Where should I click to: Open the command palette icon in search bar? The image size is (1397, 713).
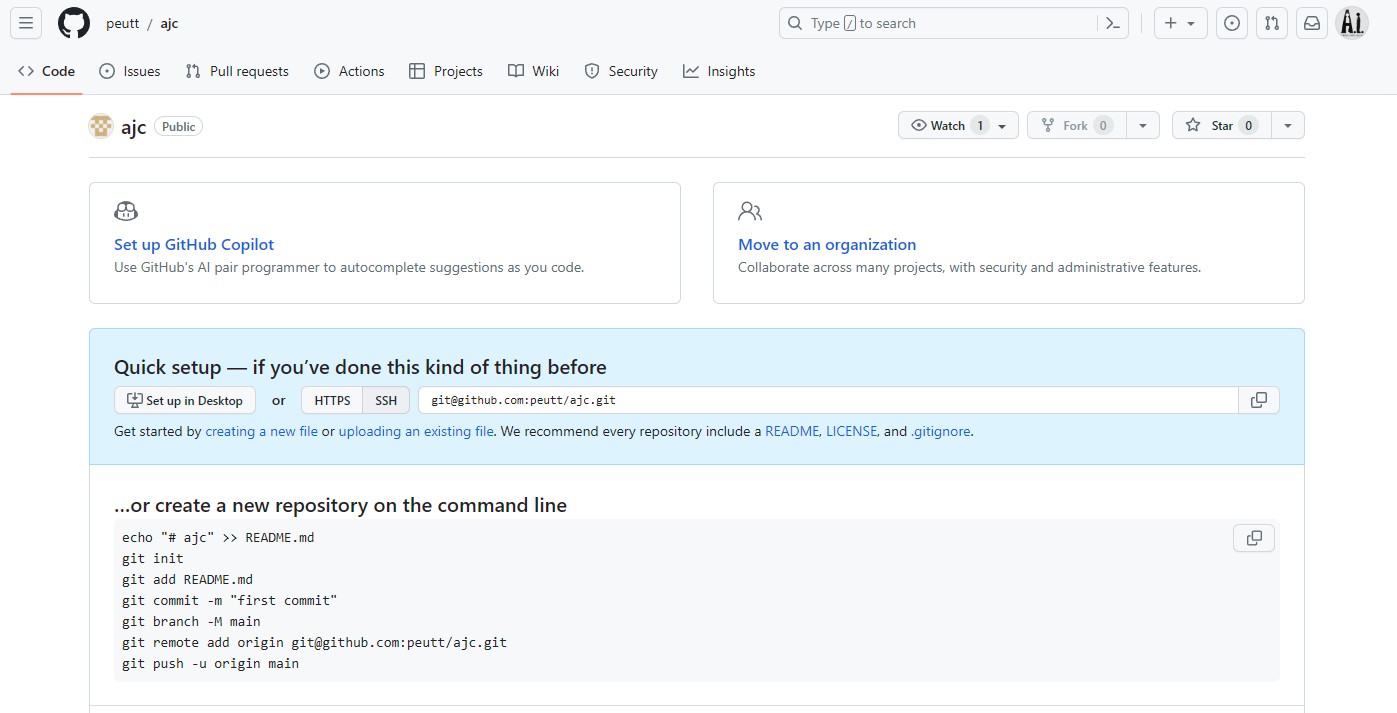coord(1112,23)
